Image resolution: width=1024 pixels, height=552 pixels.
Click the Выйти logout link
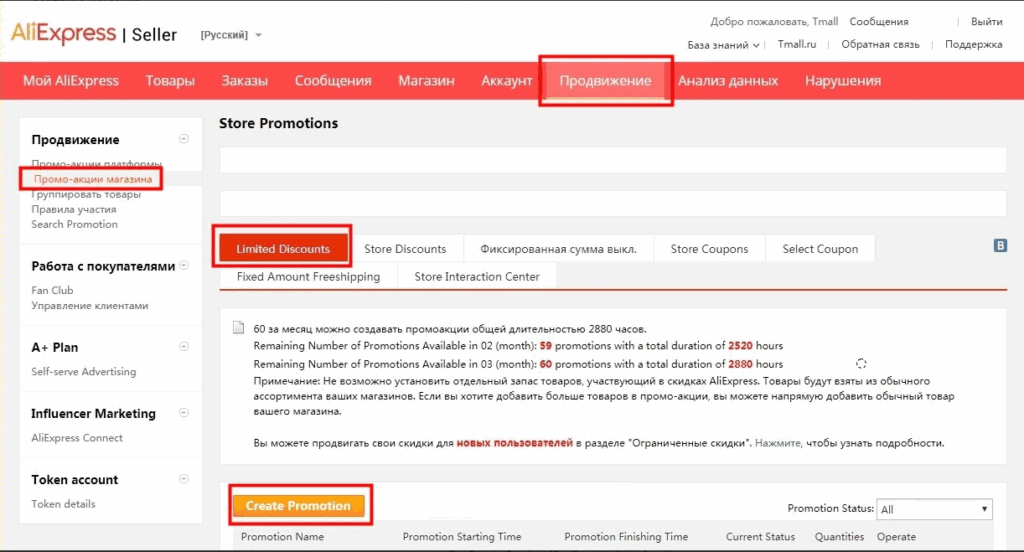(x=986, y=21)
